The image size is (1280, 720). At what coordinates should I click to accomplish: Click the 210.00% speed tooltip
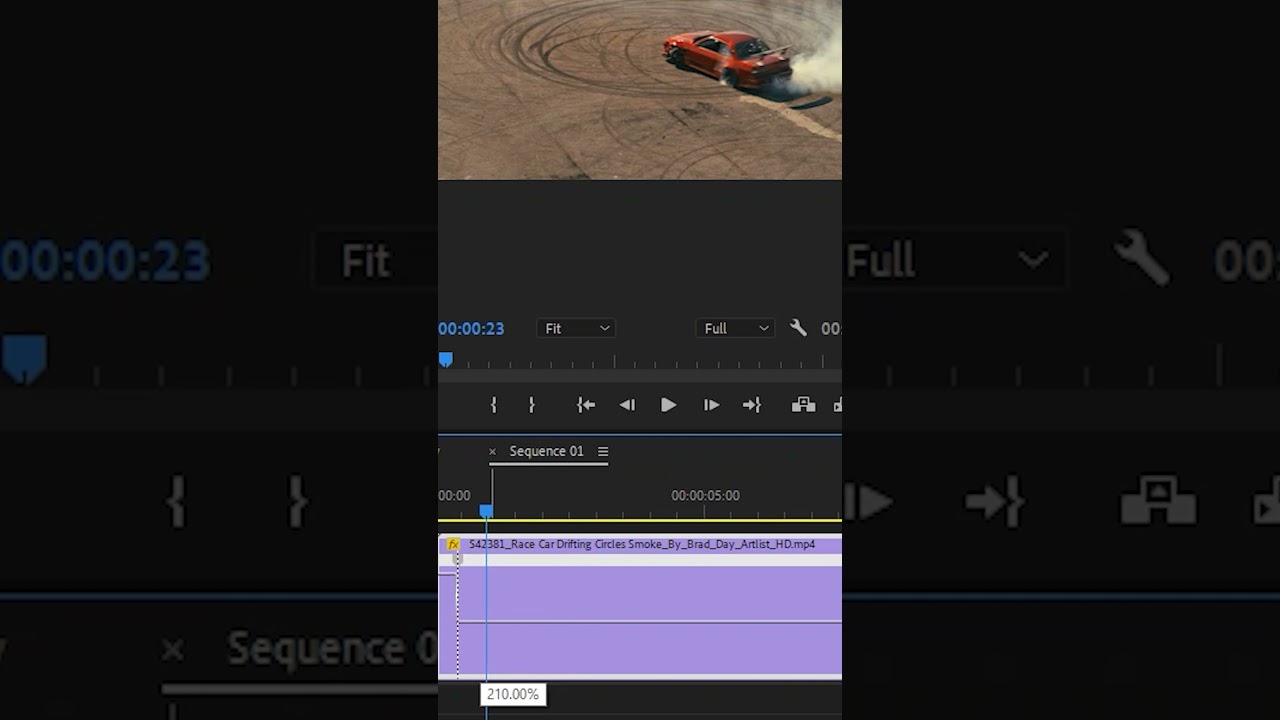[513, 694]
